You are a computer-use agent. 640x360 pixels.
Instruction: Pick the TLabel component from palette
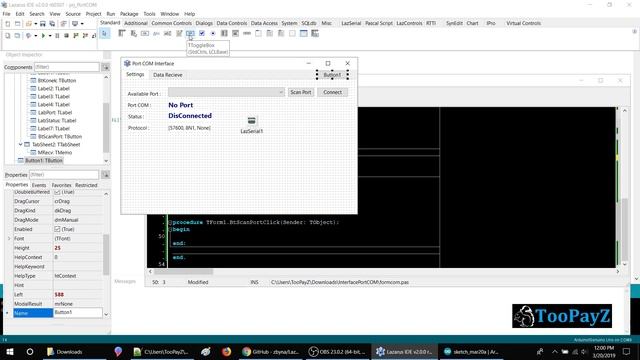[x=156, y=33]
